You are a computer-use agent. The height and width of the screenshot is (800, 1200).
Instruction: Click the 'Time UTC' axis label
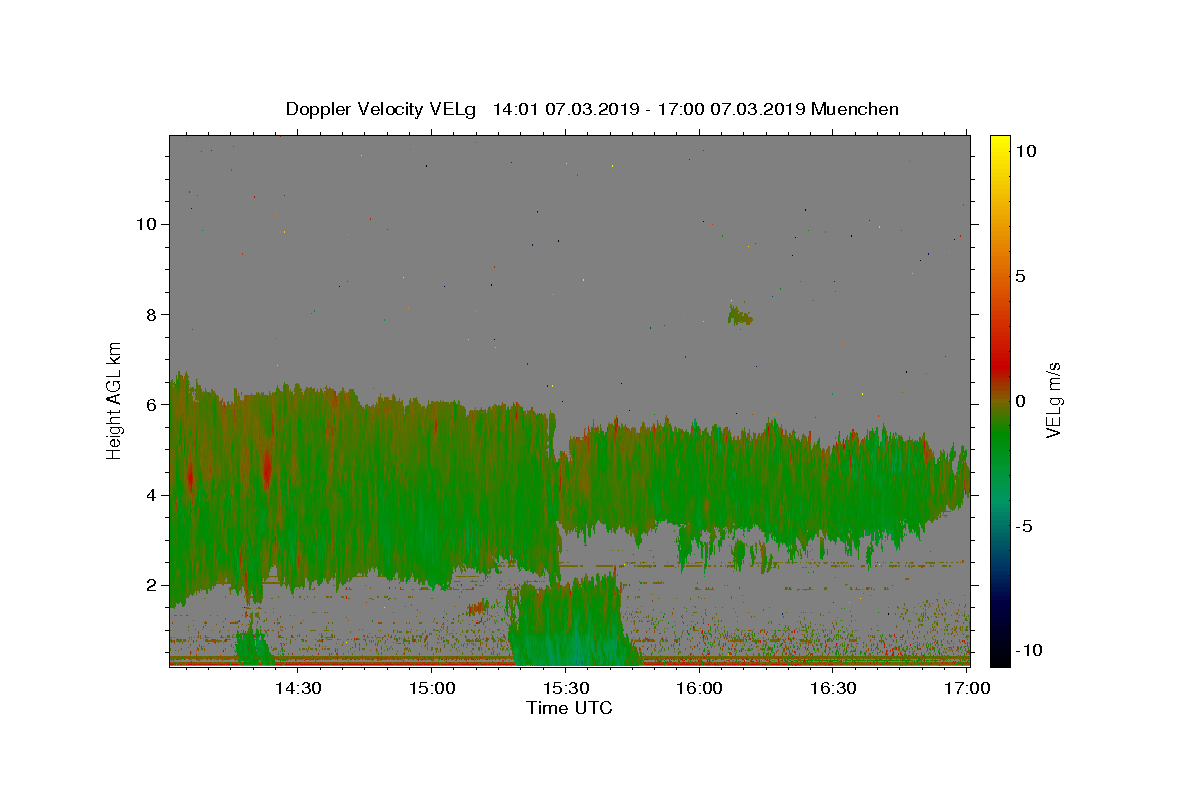coord(569,708)
